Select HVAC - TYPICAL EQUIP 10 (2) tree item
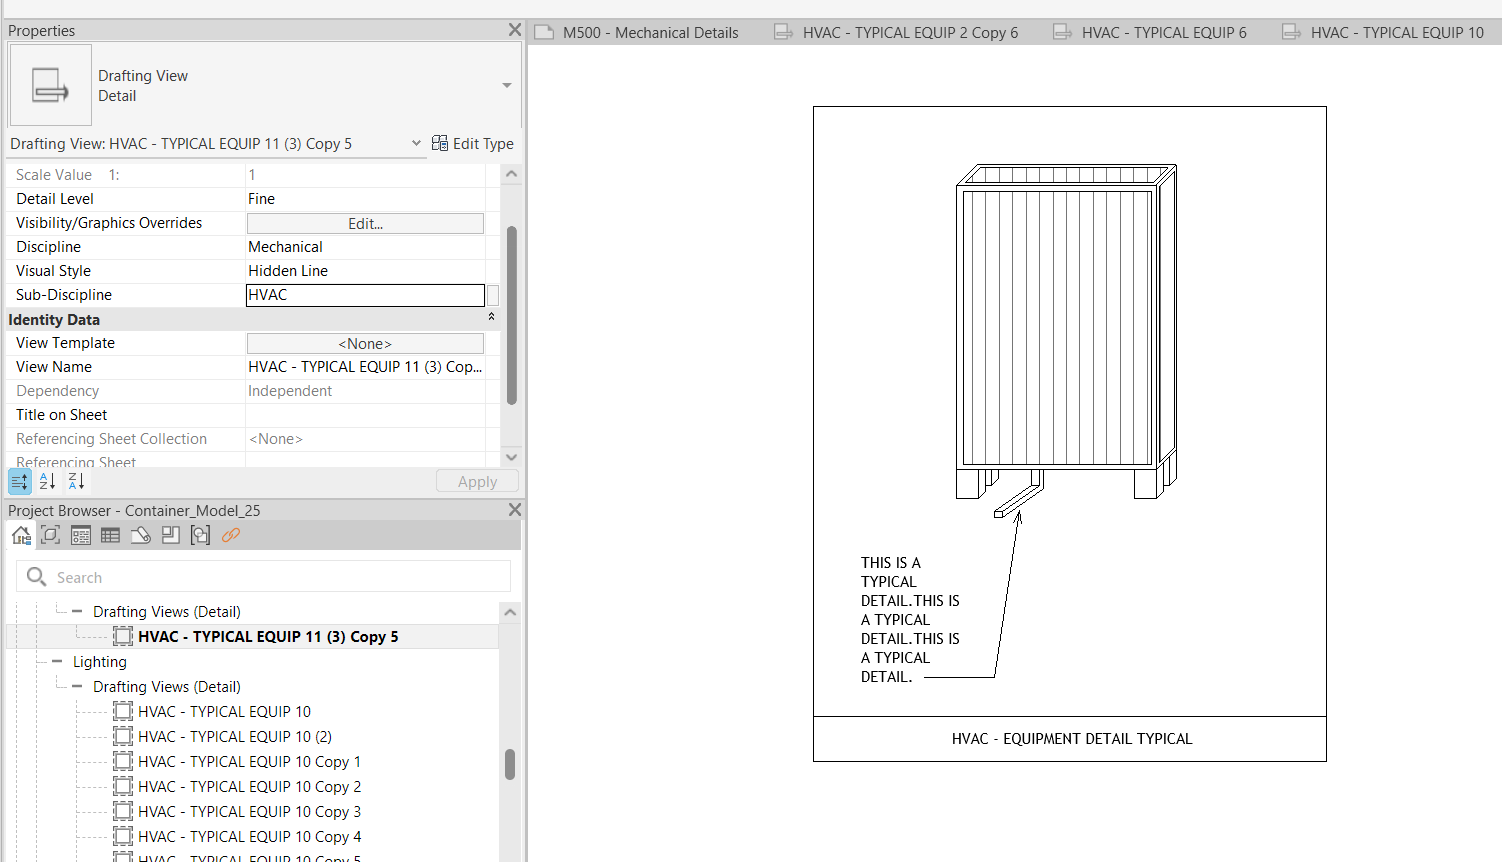Viewport: 1502px width, 862px height. 235,737
